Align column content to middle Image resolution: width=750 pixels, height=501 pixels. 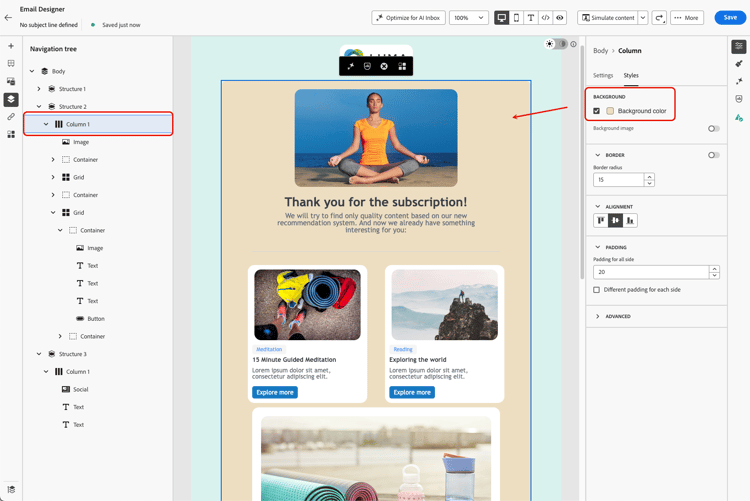click(x=616, y=221)
